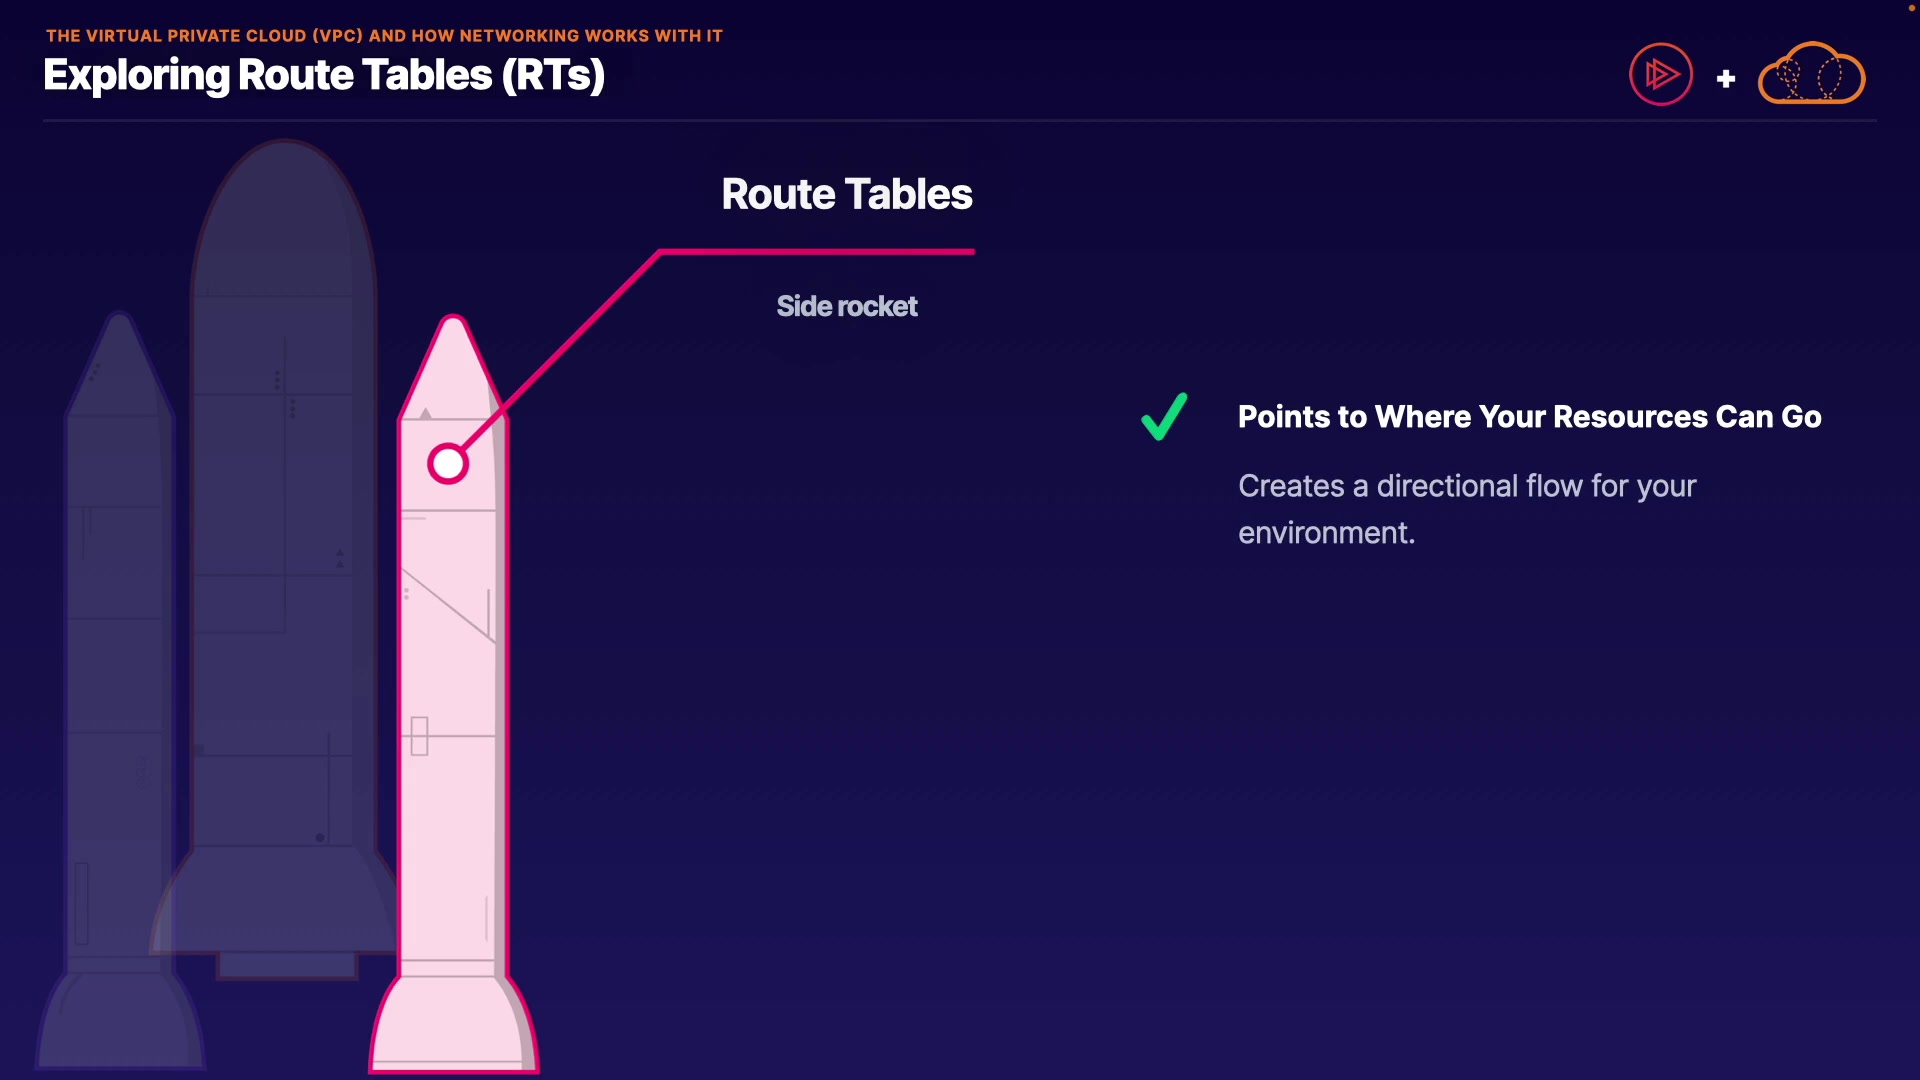Click the "Route Tables" heading
The image size is (1920, 1080).
coord(846,194)
